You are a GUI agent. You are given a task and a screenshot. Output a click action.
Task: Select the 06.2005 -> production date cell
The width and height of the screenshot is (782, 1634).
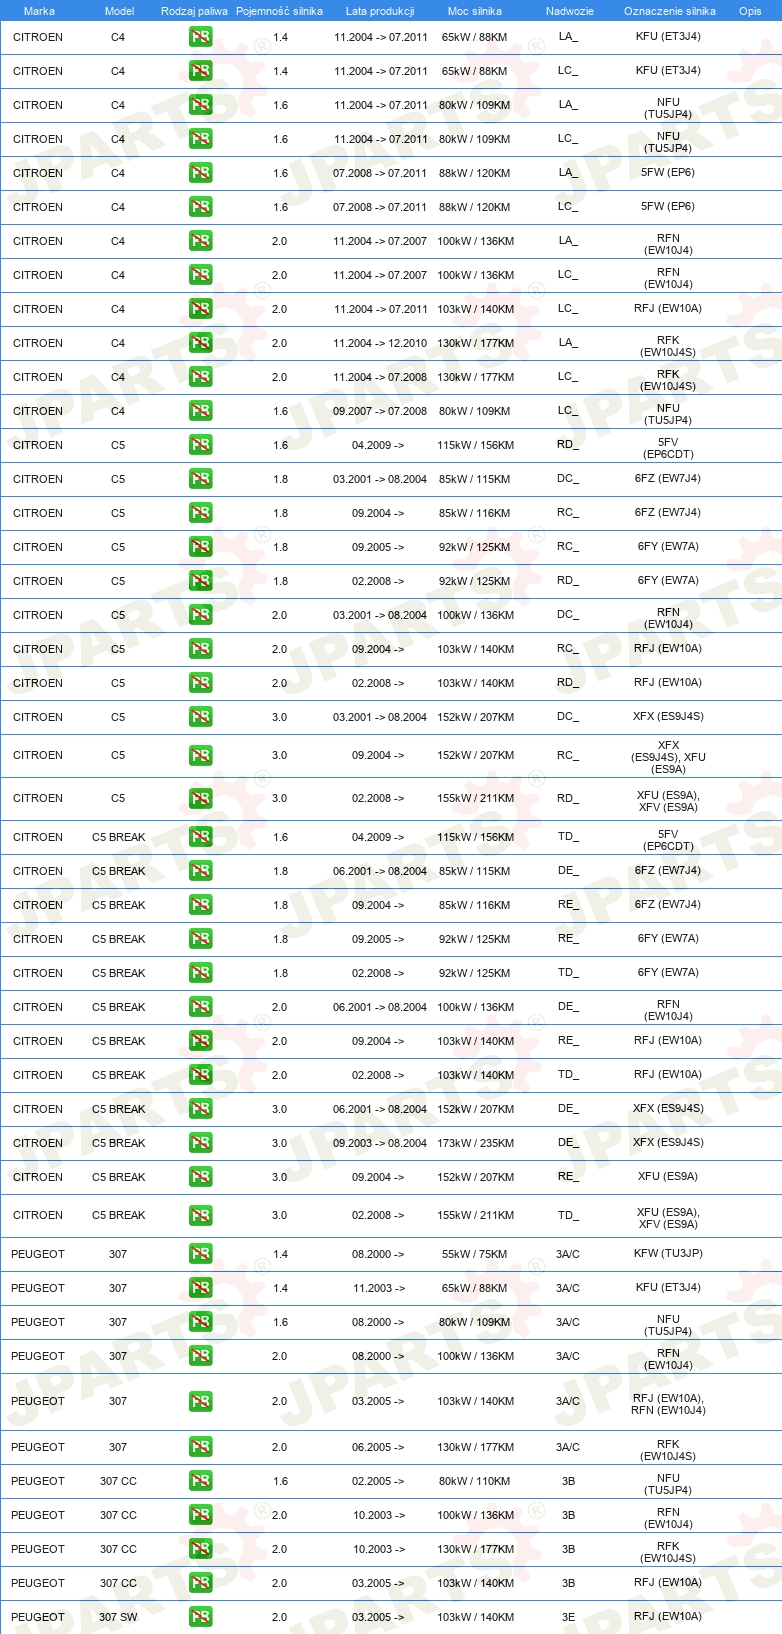(378, 1447)
